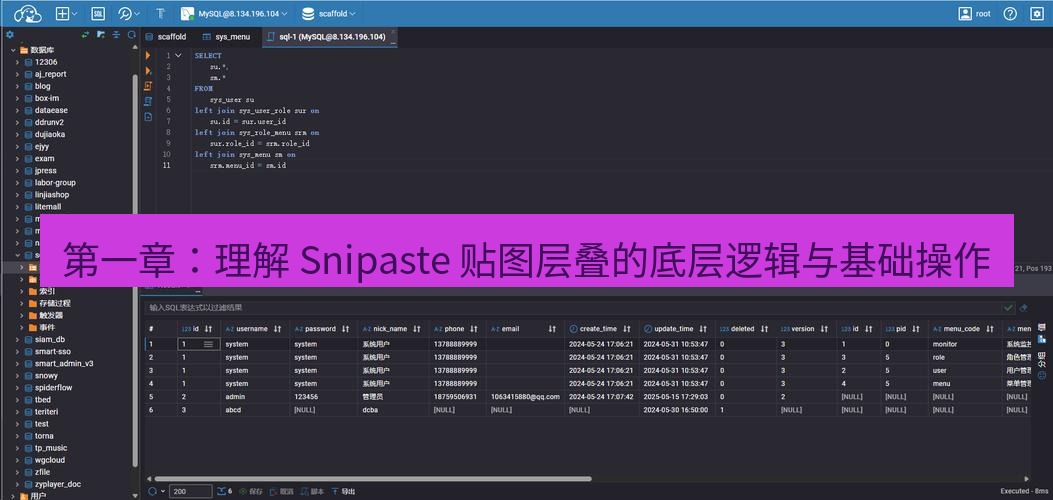
Task: Toggle sort on nick_name column
Action: [416, 329]
